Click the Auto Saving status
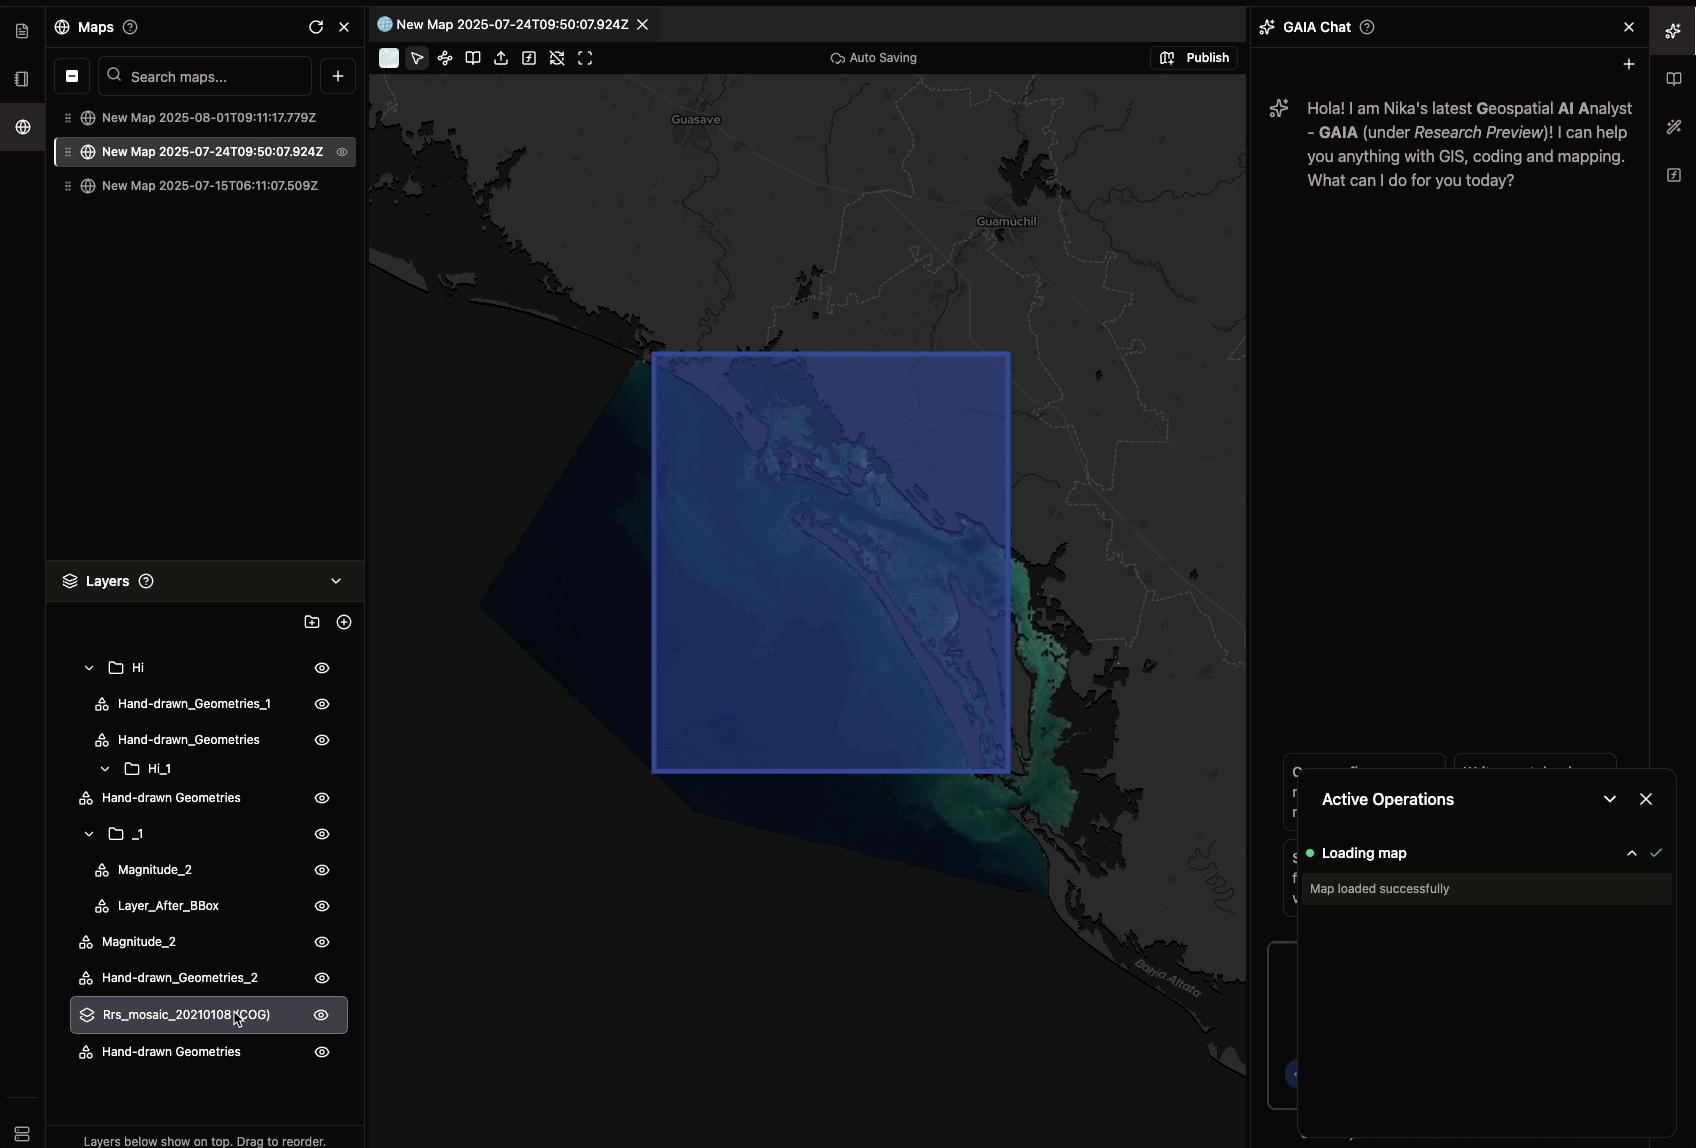1696x1148 pixels. click(874, 58)
